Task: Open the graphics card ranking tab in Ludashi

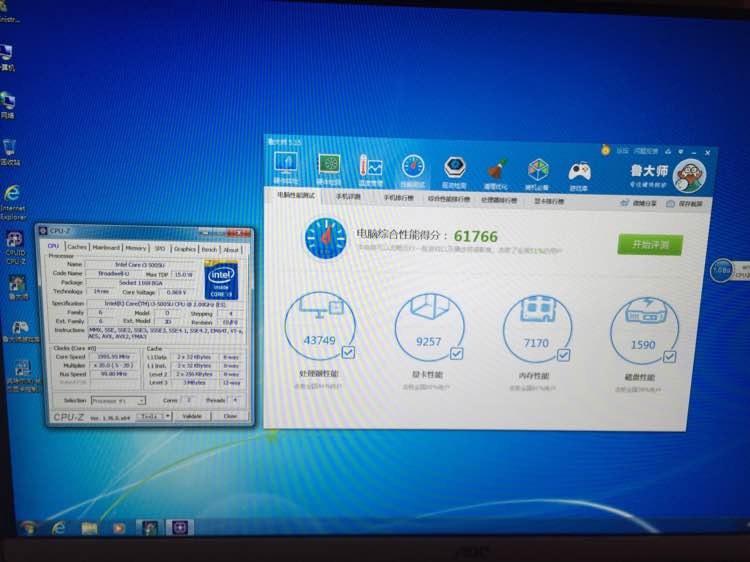Action: pos(549,201)
